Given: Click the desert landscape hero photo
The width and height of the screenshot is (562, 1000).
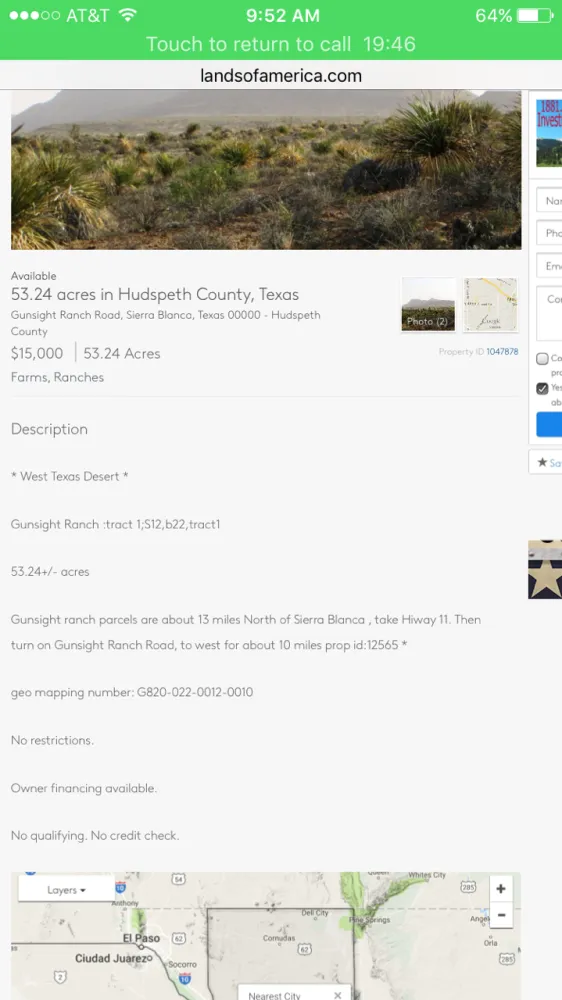Looking at the screenshot, I should point(266,170).
